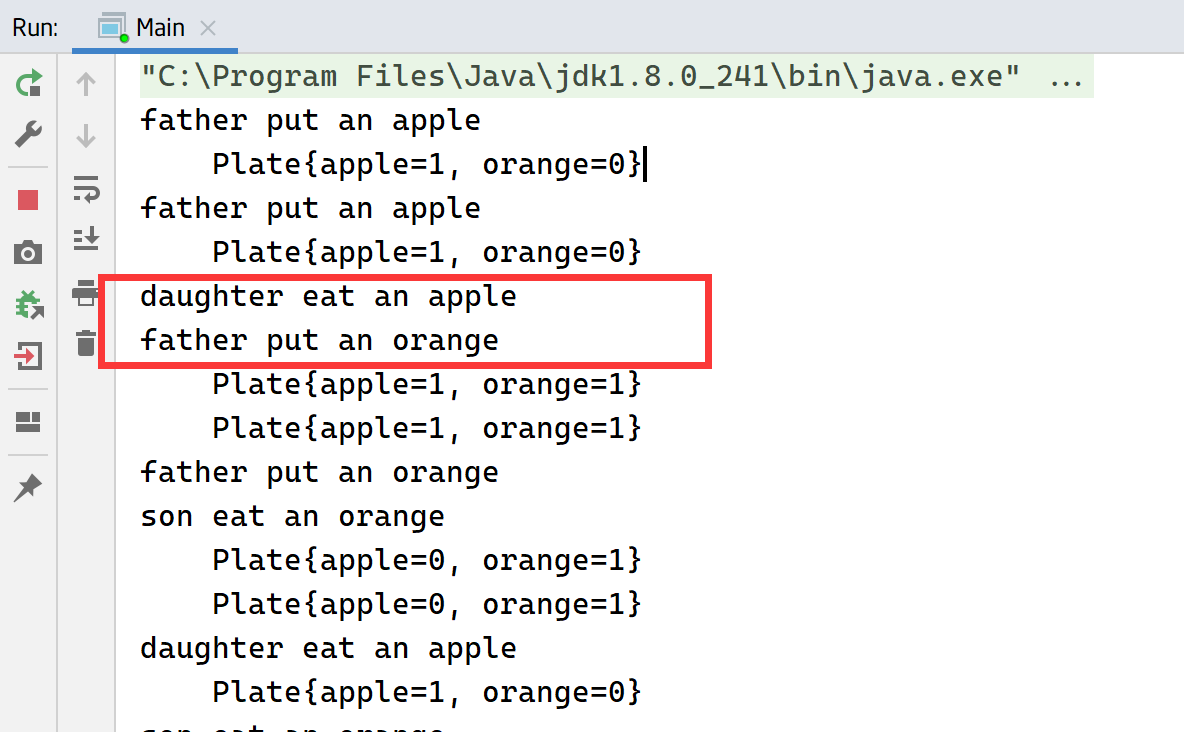Stop the running process
This screenshot has width=1184, height=732.
click(28, 200)
